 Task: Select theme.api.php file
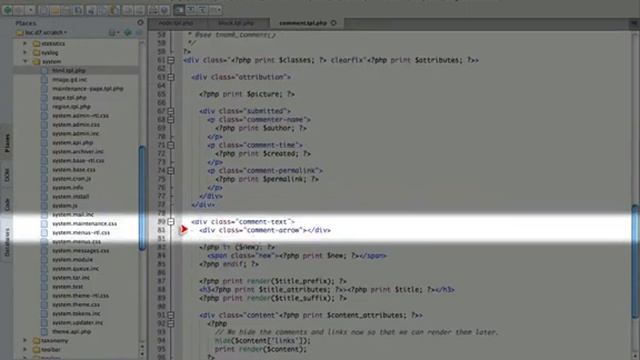pos(71,331)
